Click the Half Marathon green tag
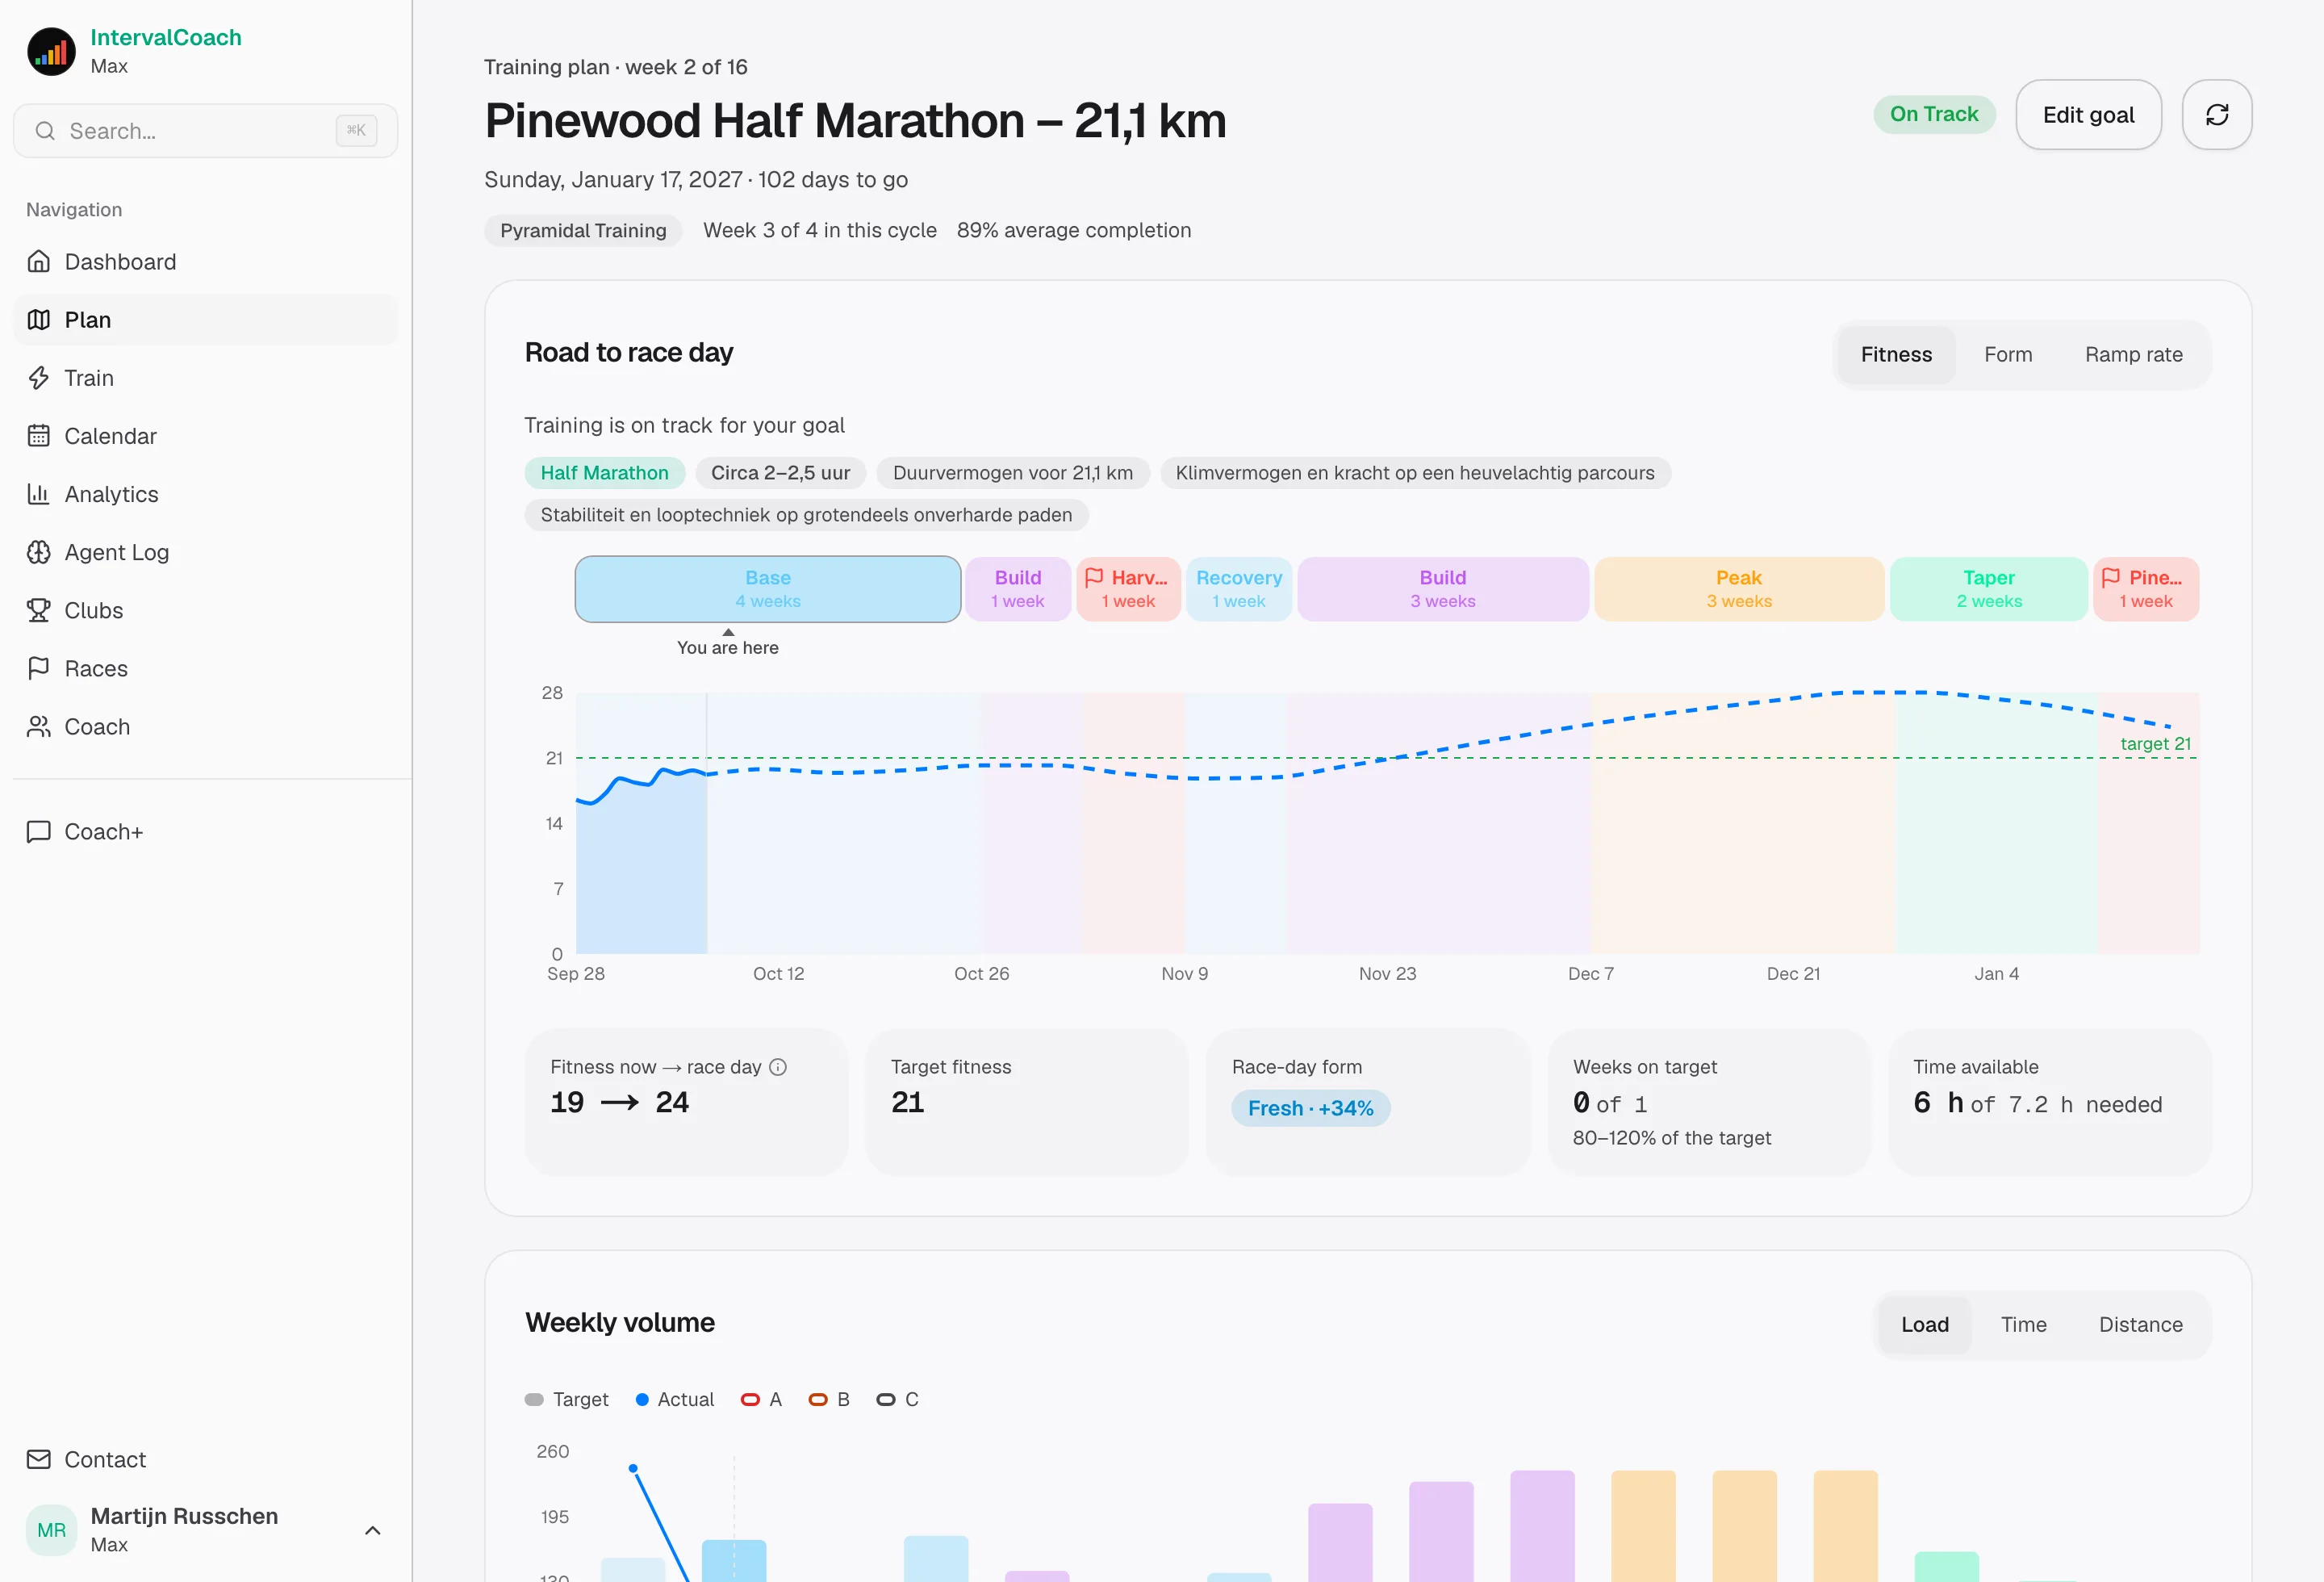2324x1582 pixels. [604, 473]
